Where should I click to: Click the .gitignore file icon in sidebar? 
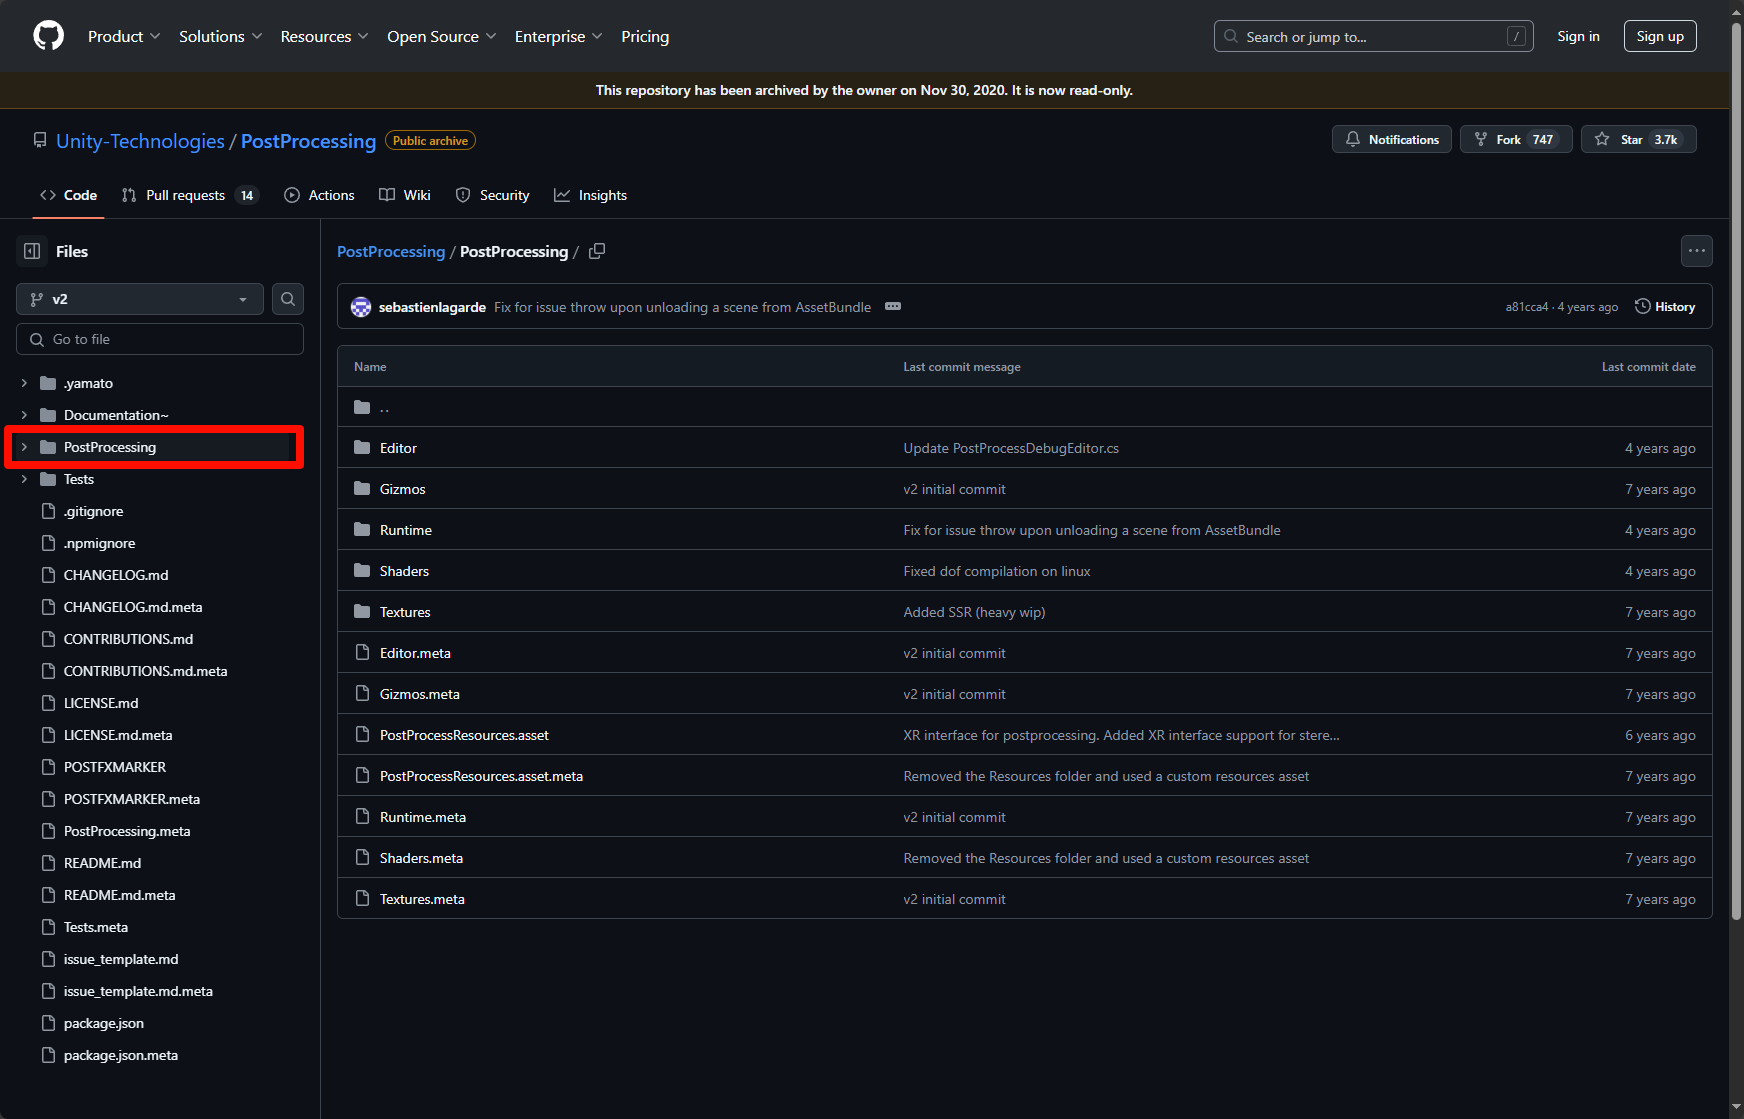[48, 511]
